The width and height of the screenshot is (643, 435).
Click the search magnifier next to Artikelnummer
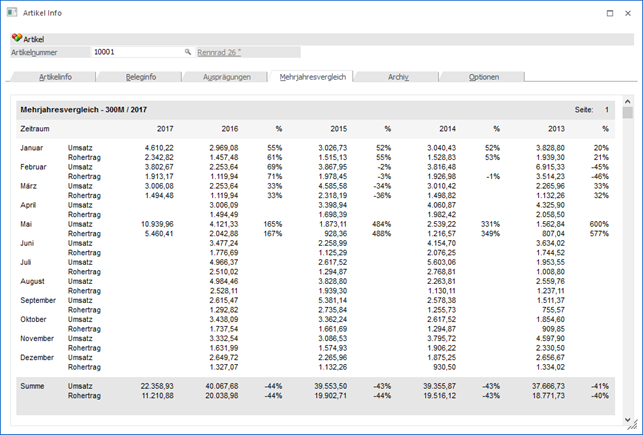click(187, 51)
